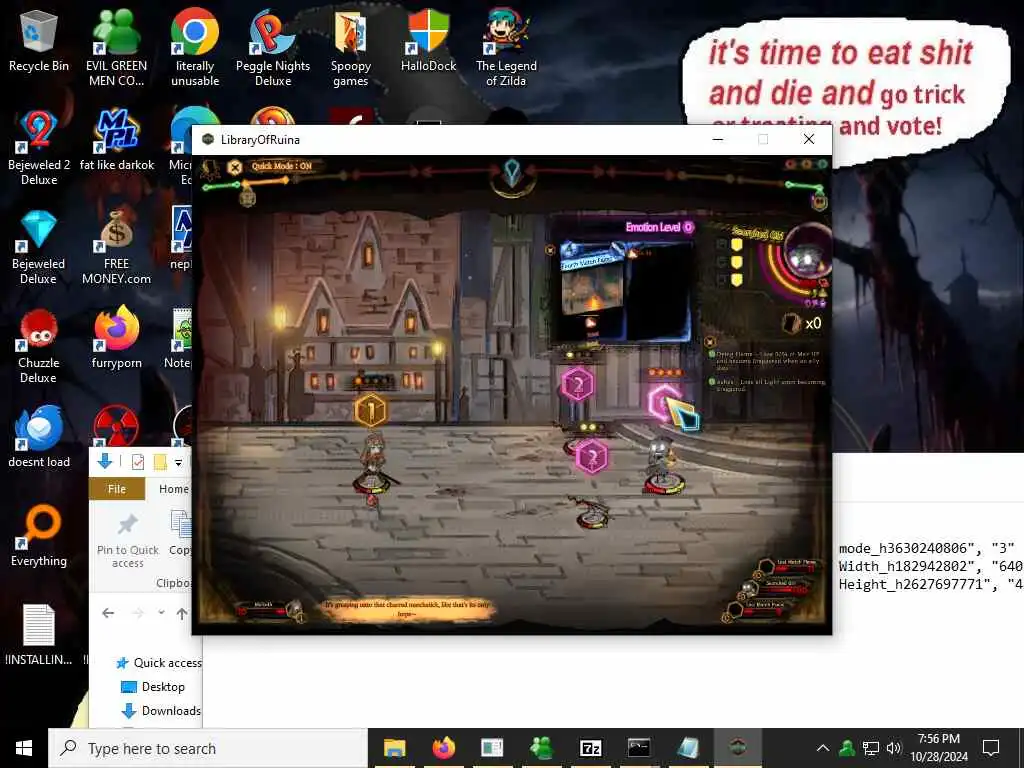Screen dimensions: 1024x768
Task: Open the recent locations dropdown in Explorer
Action: pyautogui.click(x=161, y=613)
